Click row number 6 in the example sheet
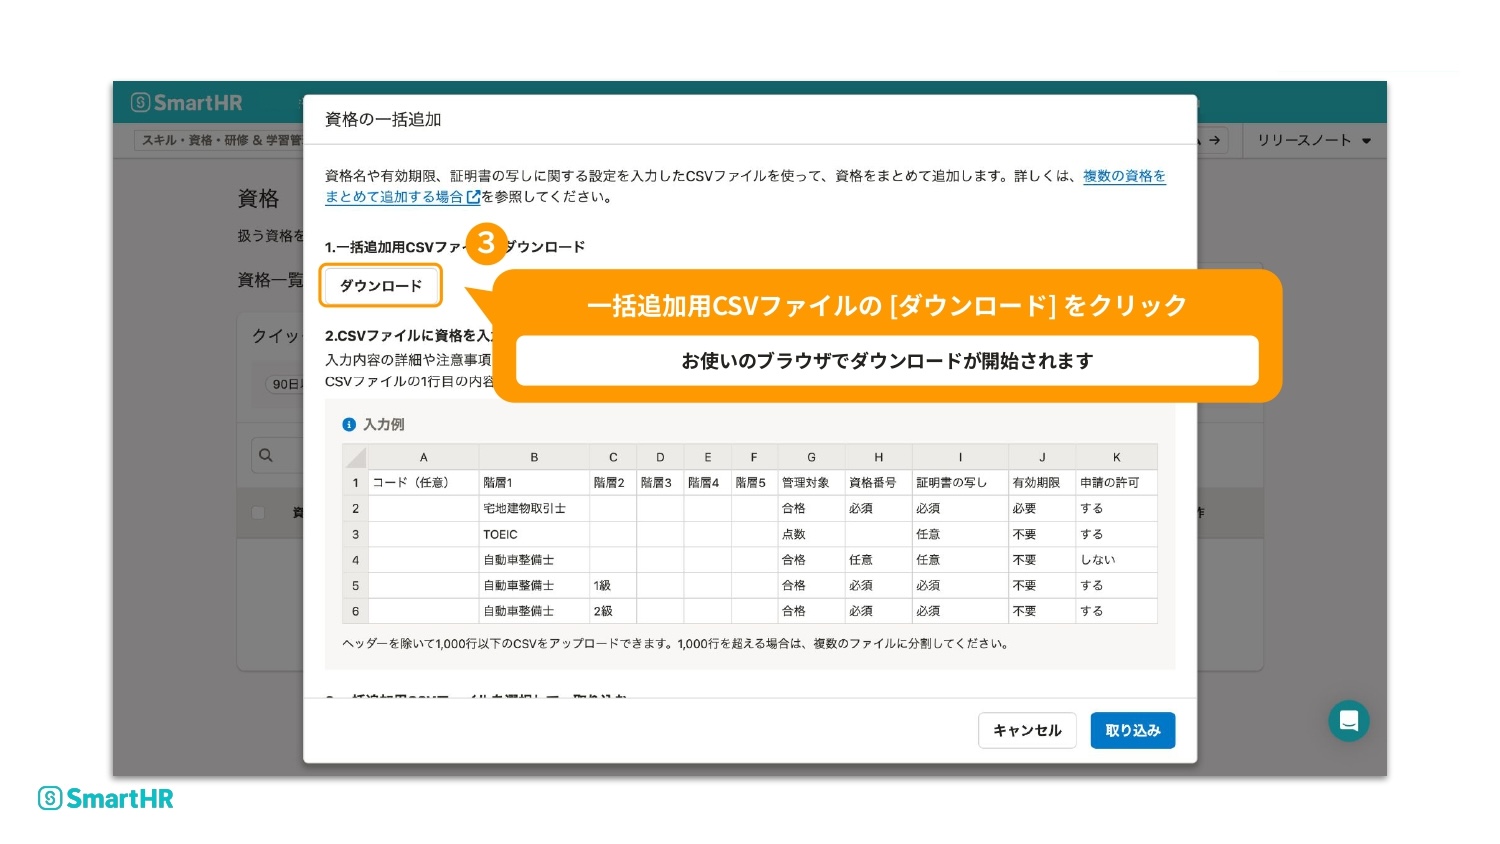This screenshot has height=844, width=1500. point(355,611)
